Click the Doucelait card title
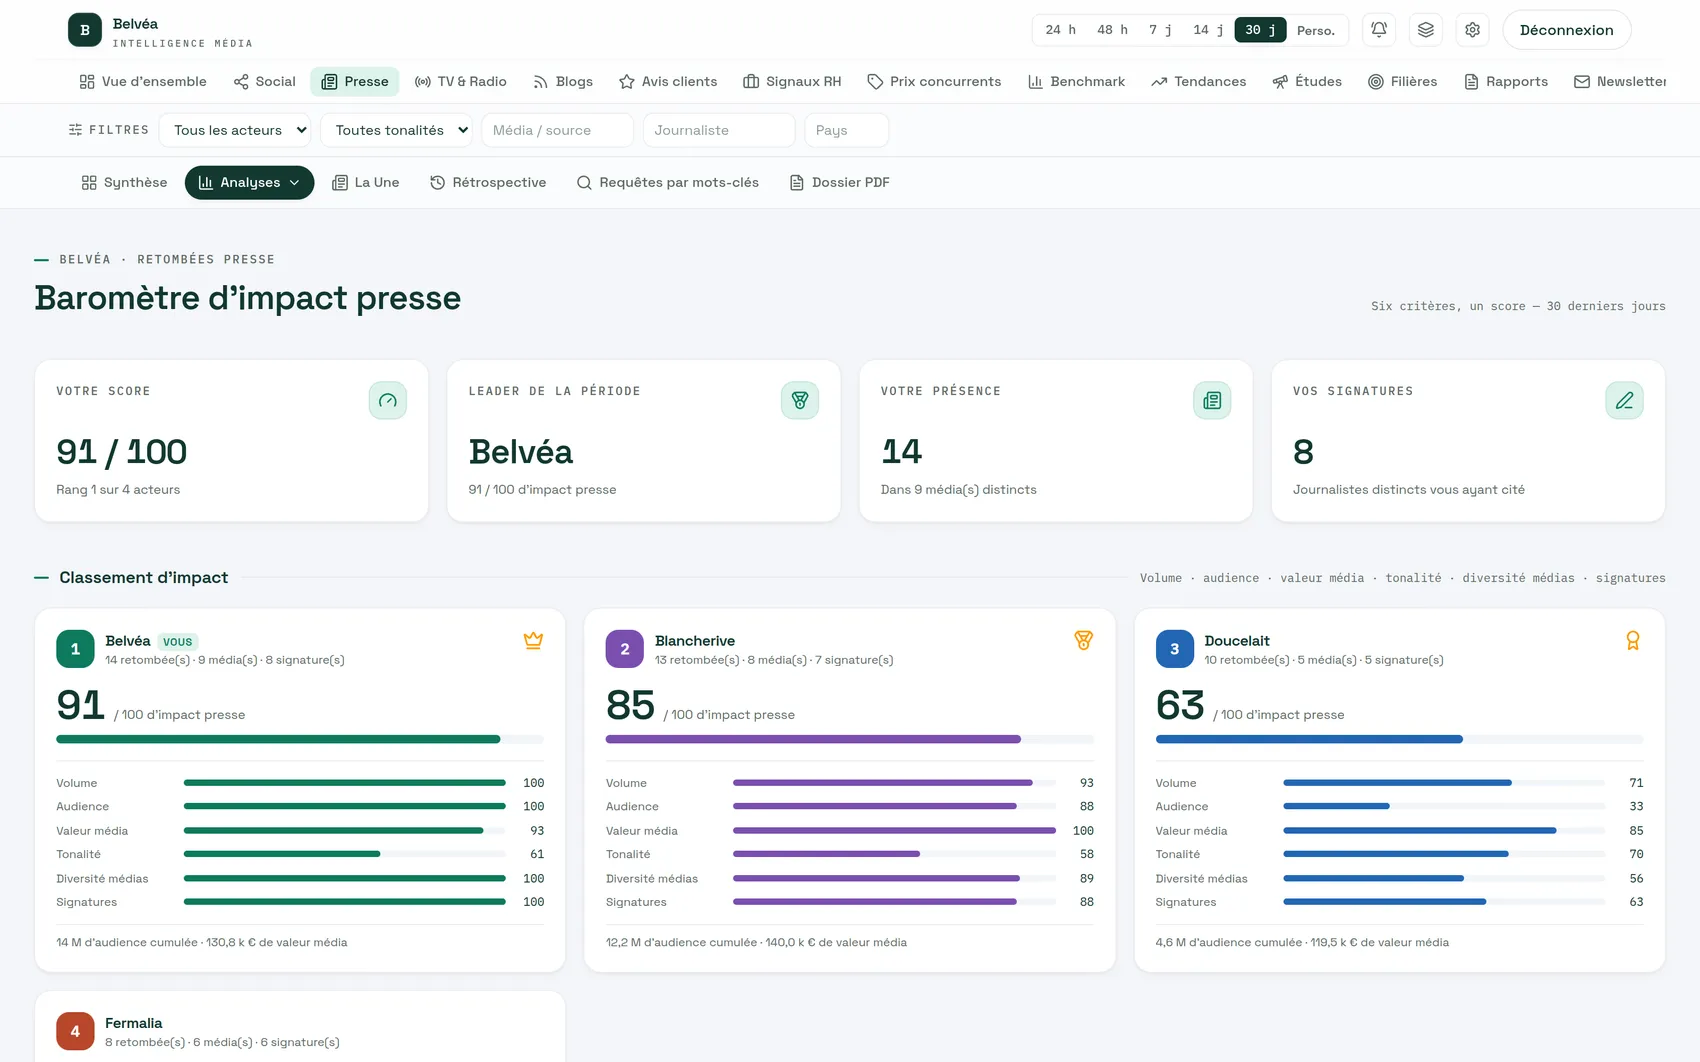The image size is (1700, 1062). coord(1237,641)
